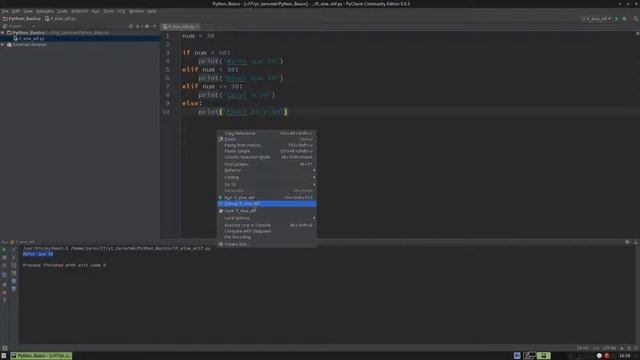
Task: Click Stop icon in Run panel
Action: 4,258
